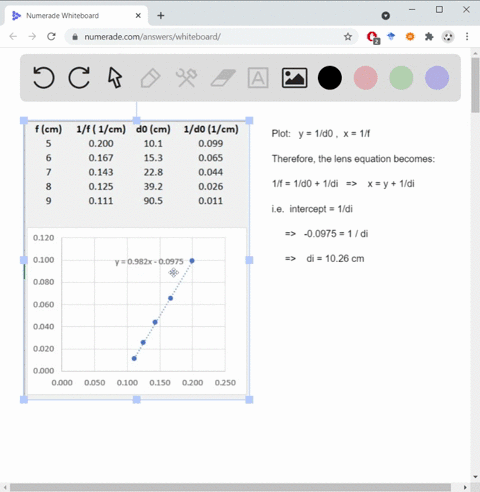This screenshot has height=492, width=480.
Task: Click the redo arrow in the whiteboard toolbar
Action: (79, 78)
